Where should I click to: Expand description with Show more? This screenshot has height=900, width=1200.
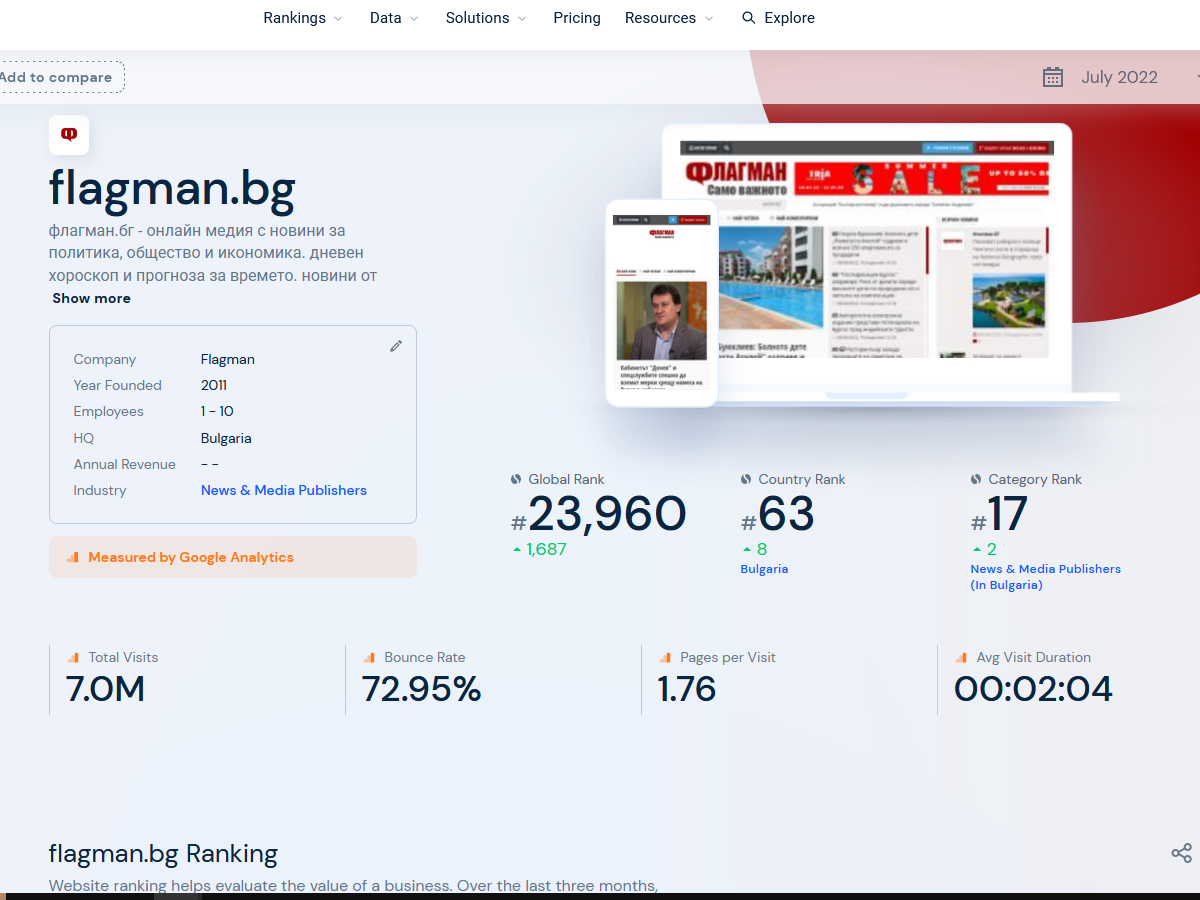coord(91,298)
